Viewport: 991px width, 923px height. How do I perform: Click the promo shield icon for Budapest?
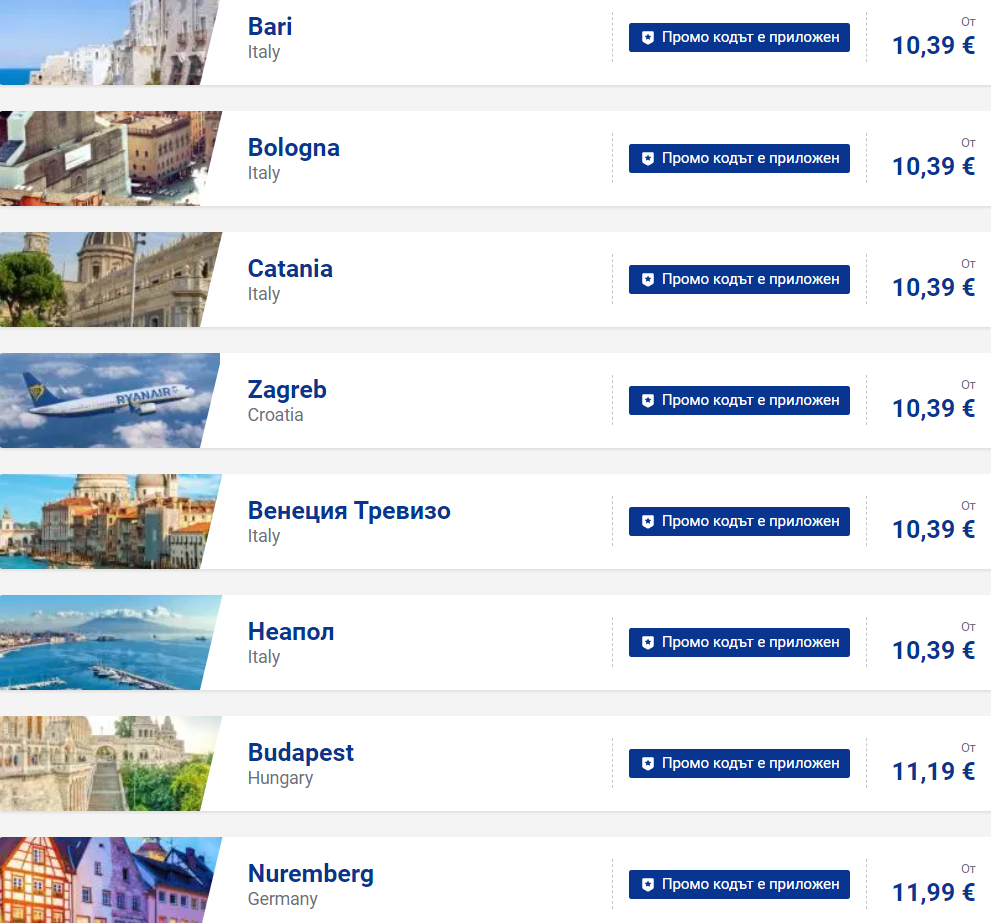pos(648,764)
